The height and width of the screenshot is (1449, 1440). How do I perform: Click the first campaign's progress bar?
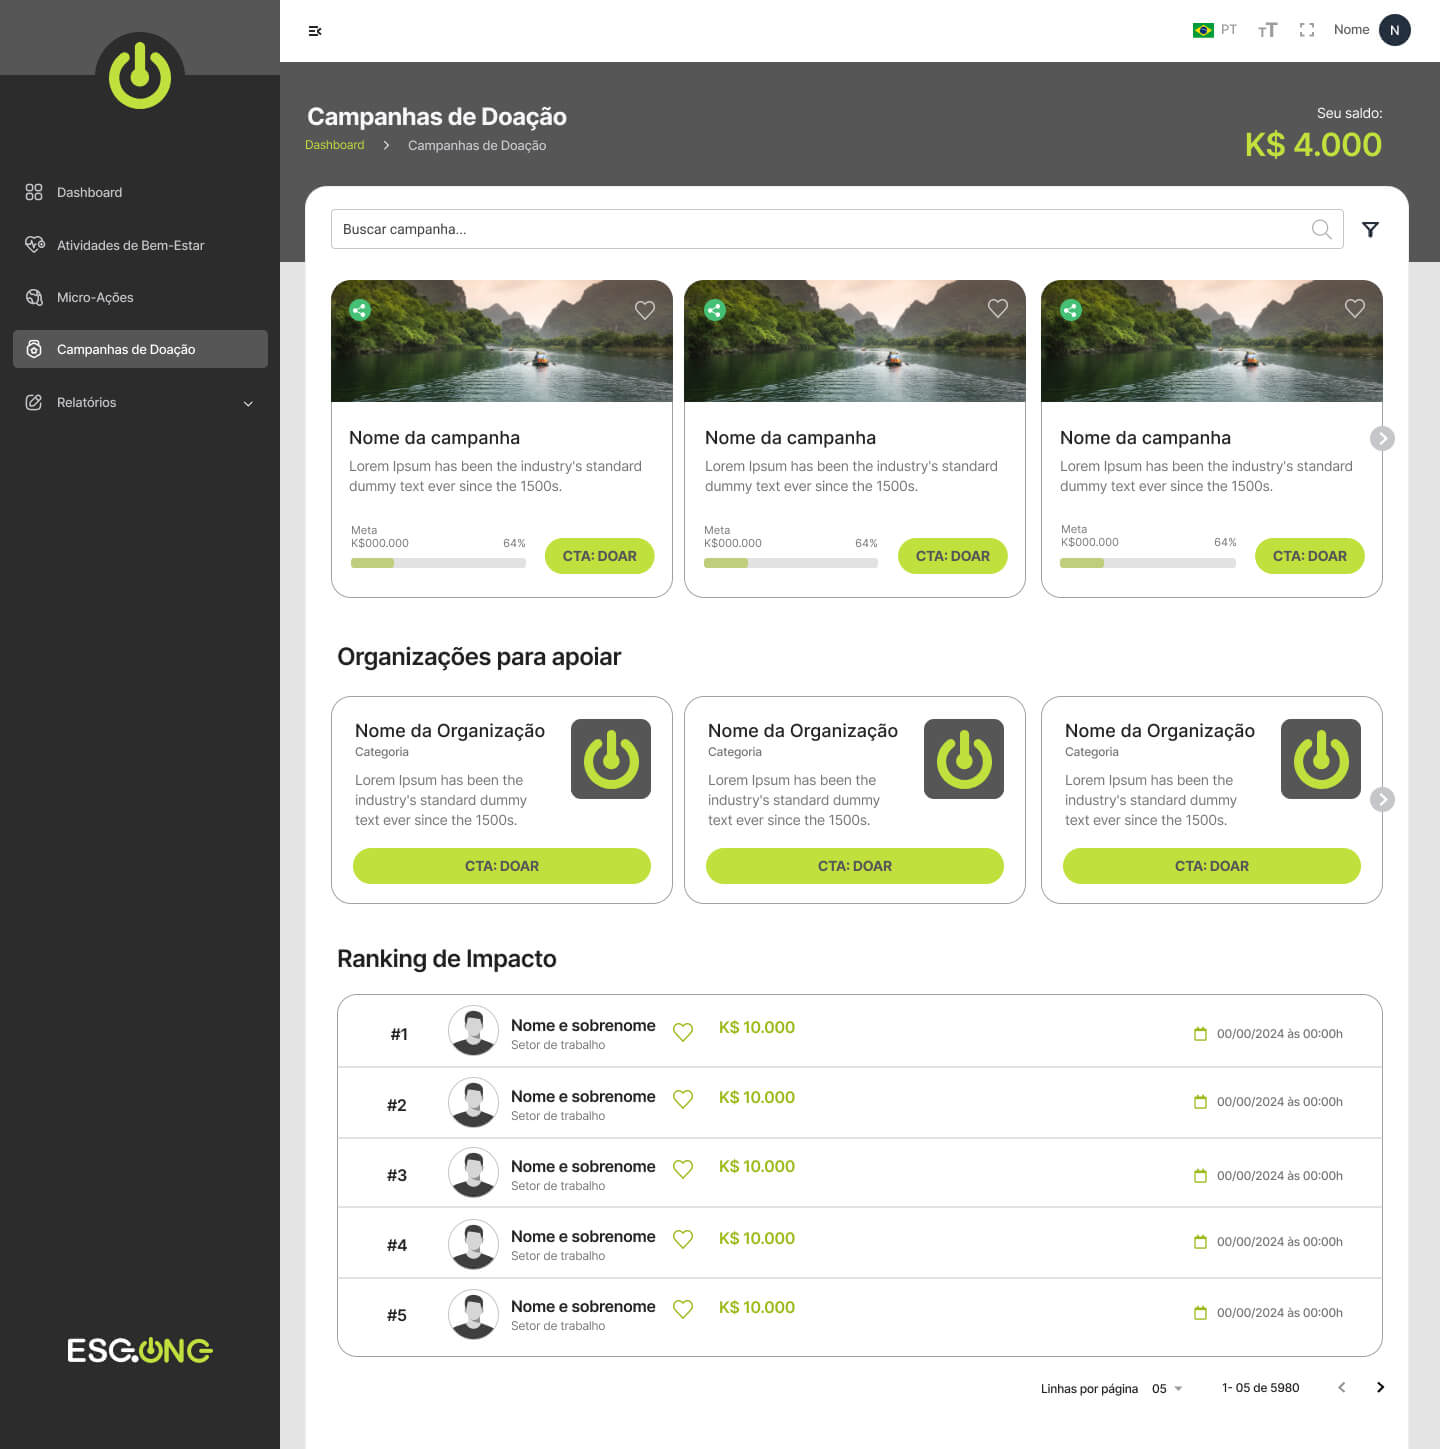(x=438, y=563)
